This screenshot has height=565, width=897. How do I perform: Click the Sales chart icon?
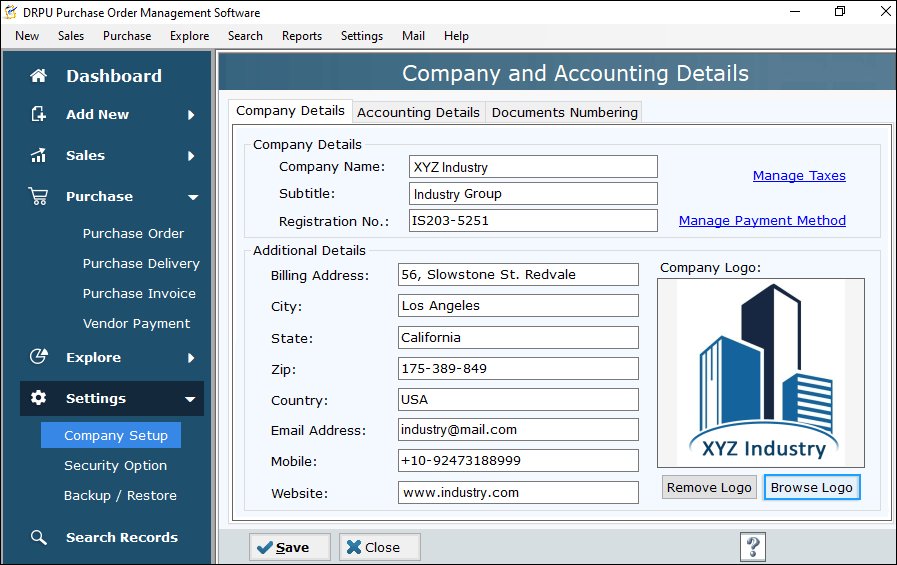click(x=38, y=155)
